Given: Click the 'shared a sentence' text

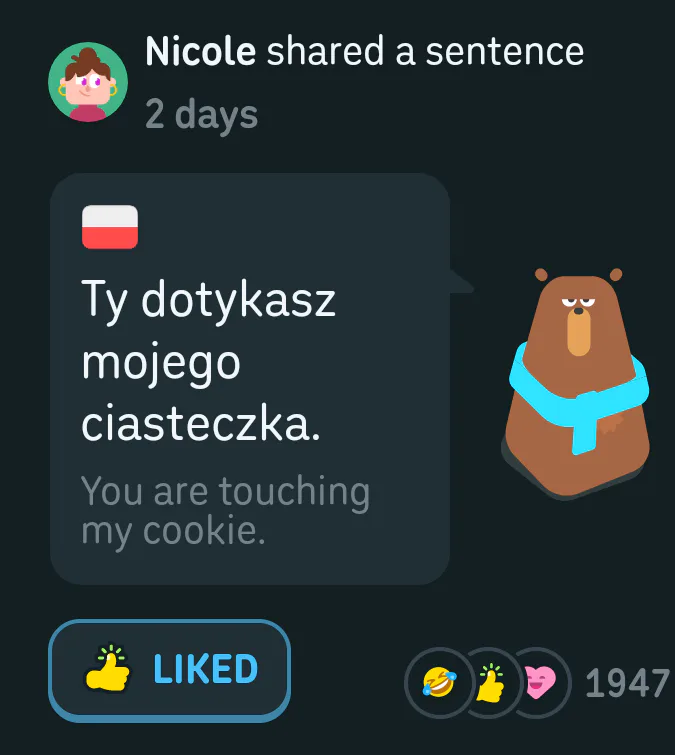Looking at the screenshot, I should (426, 51).
